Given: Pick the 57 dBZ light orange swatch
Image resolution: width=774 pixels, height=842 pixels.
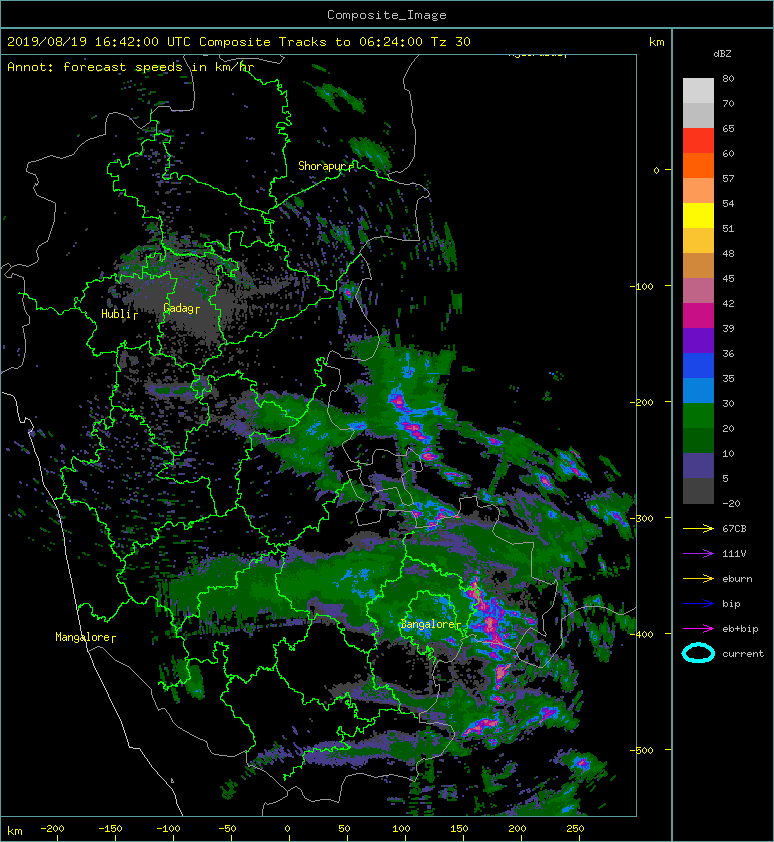Looking at the screenshot, I should click(698, 190).
